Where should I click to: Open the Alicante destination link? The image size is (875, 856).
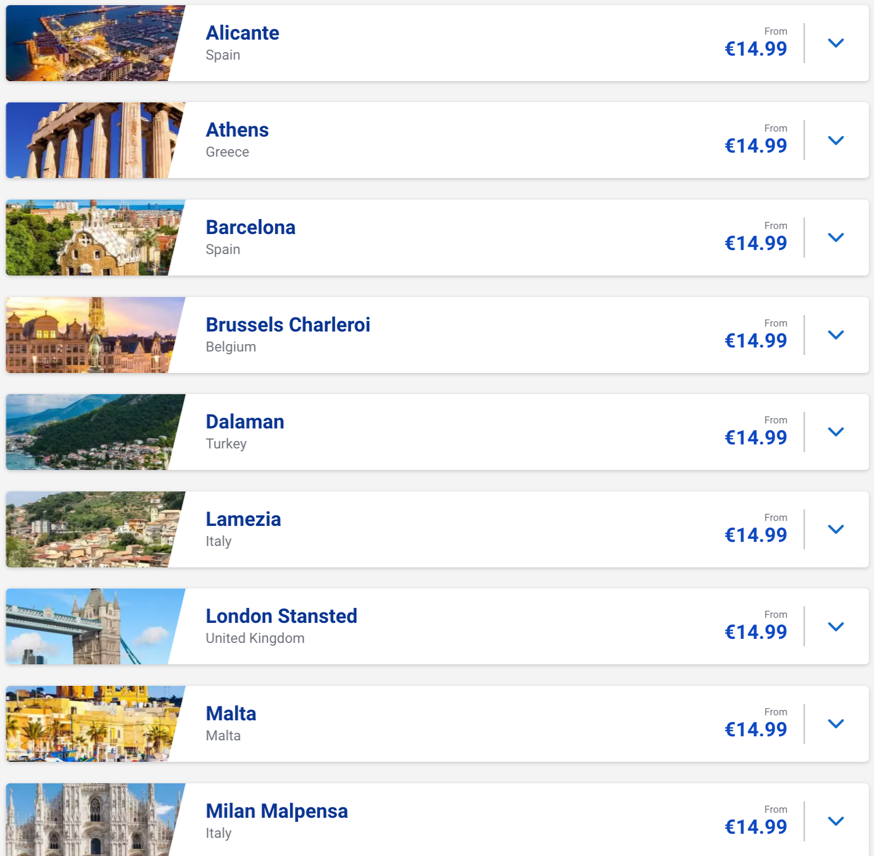(x=242, y=33)
